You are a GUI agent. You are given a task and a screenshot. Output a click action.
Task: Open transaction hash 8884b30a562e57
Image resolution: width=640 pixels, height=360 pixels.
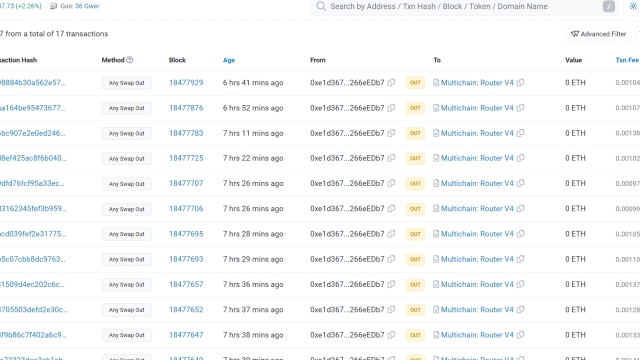[33, 82]
